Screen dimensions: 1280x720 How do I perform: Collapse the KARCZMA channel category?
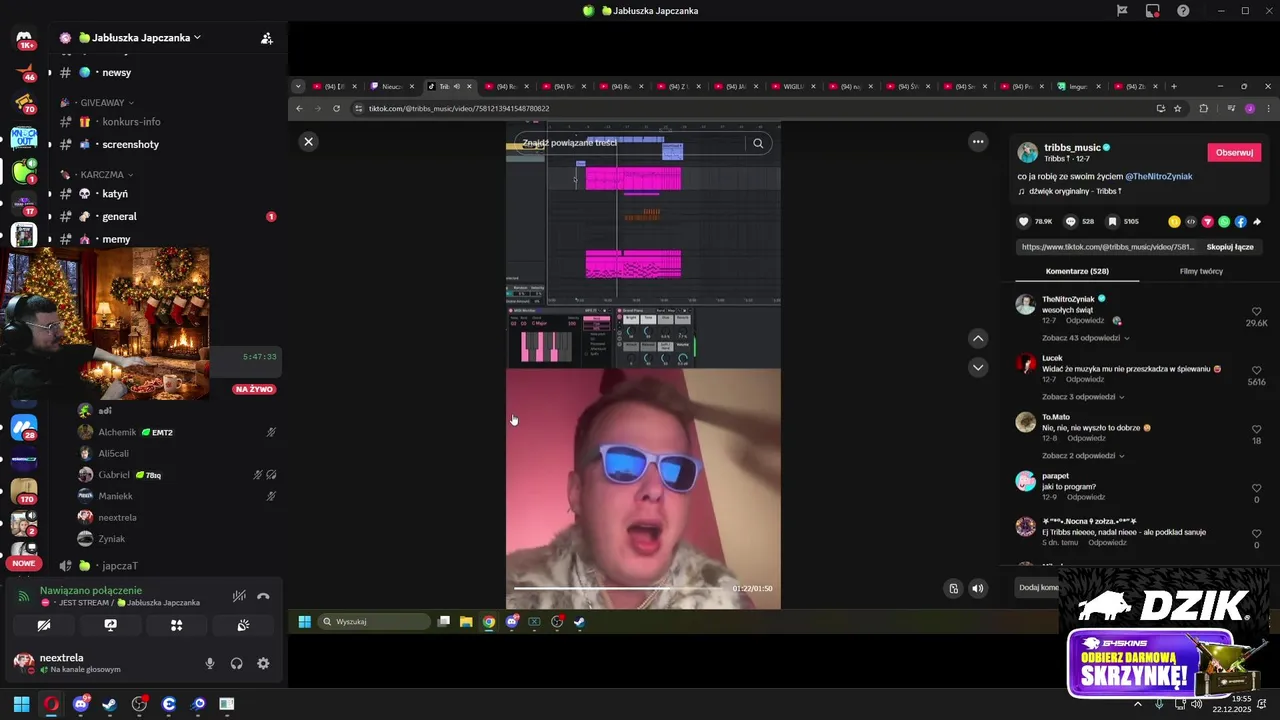coord(106,174)
